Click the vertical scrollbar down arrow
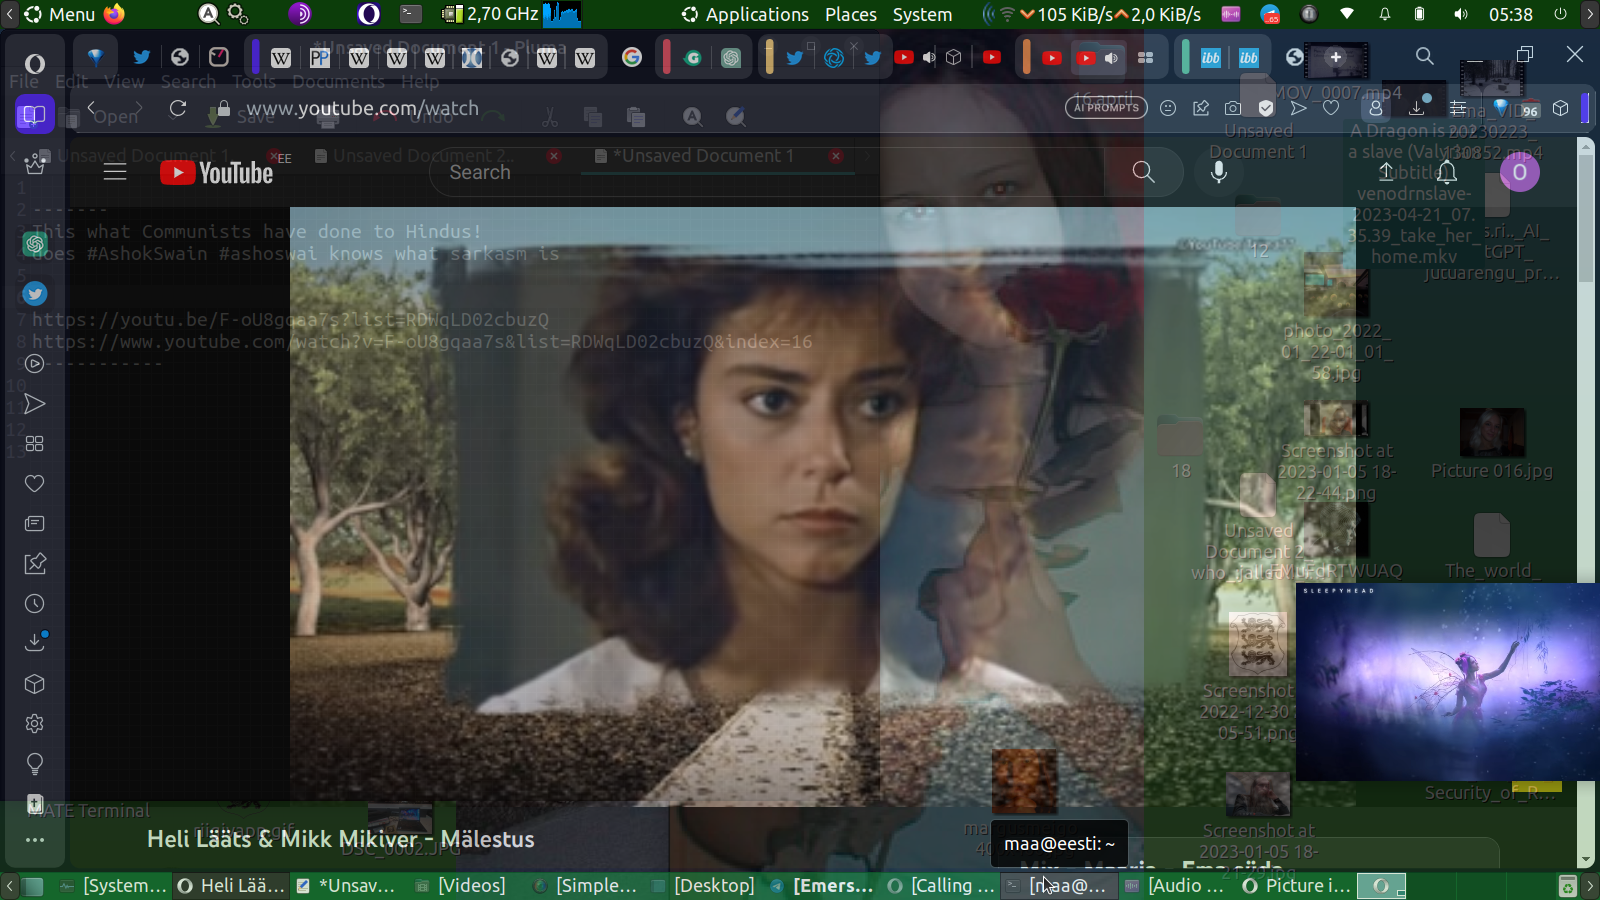 1585,860
